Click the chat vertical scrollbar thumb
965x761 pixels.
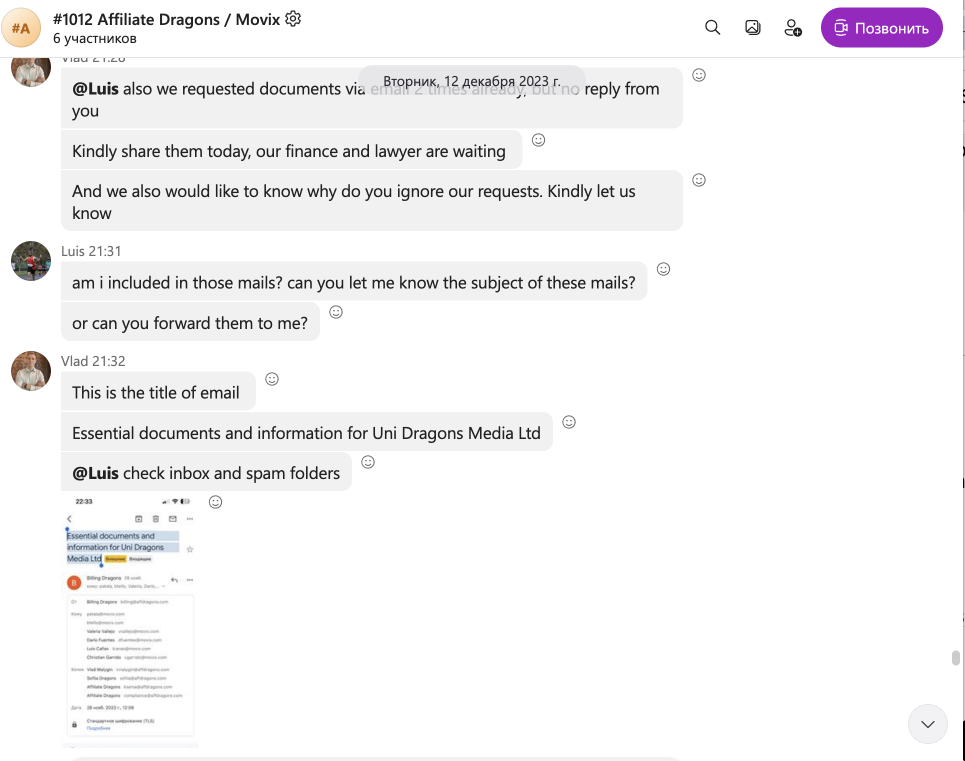coord(955,658)
